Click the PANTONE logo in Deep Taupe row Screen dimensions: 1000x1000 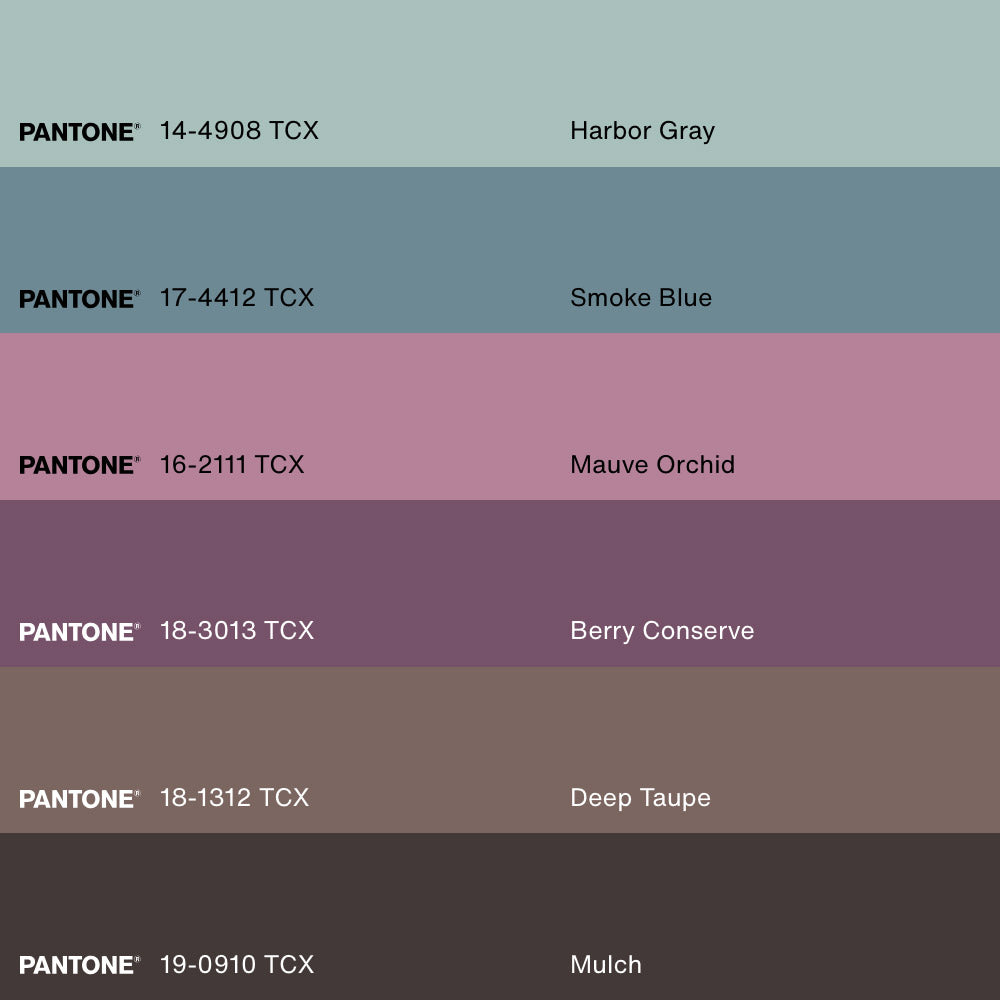click(79, 799)
